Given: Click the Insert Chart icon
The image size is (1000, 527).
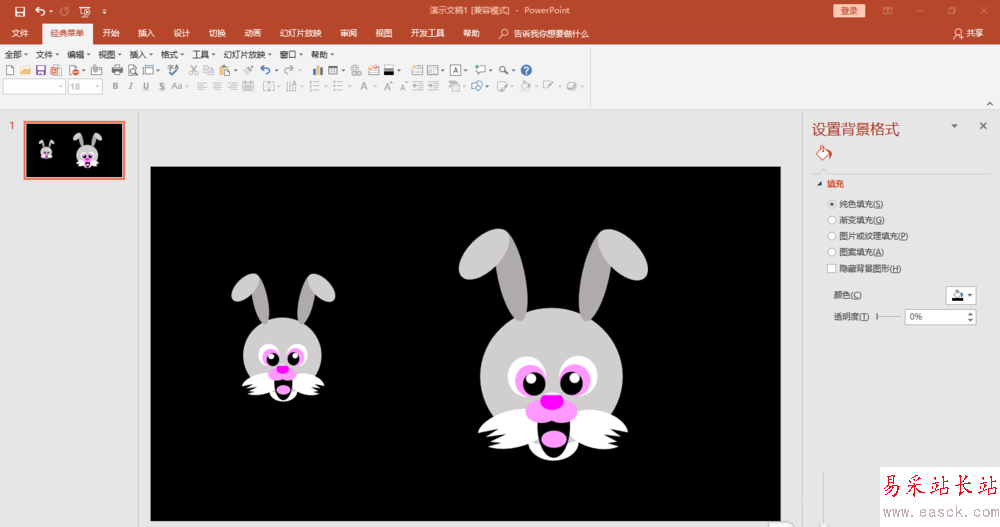Looking at the screenshot, I should (318, 71).
